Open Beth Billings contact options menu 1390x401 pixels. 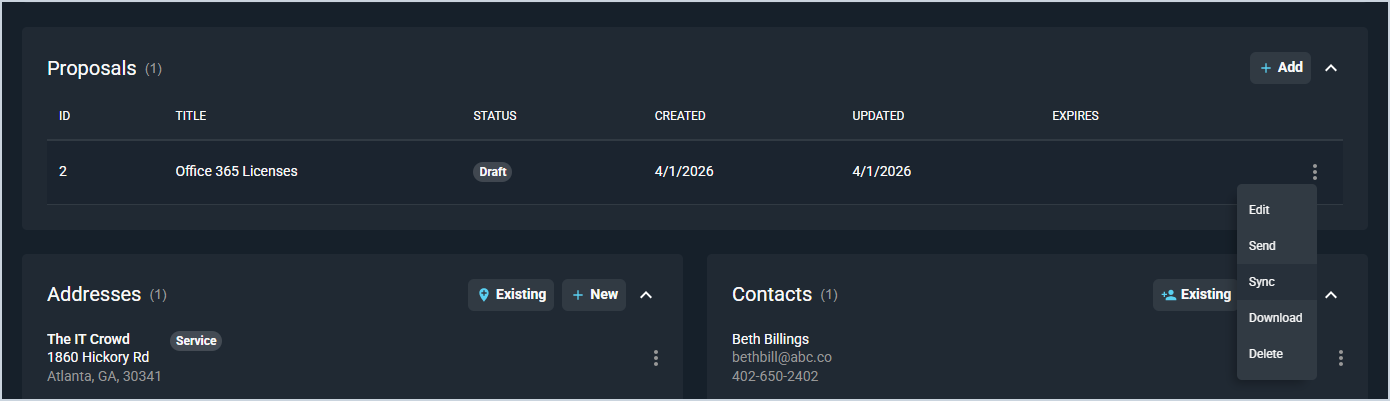click(x=1340, y=358)
